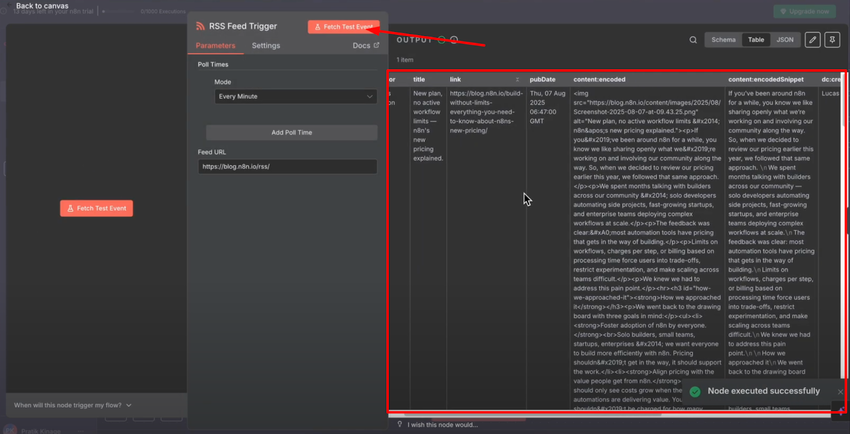This screenshot has height=434, width=850.
Task: Open the Mode dropdown showing Every Minute
Action: (x=295, y=97)
